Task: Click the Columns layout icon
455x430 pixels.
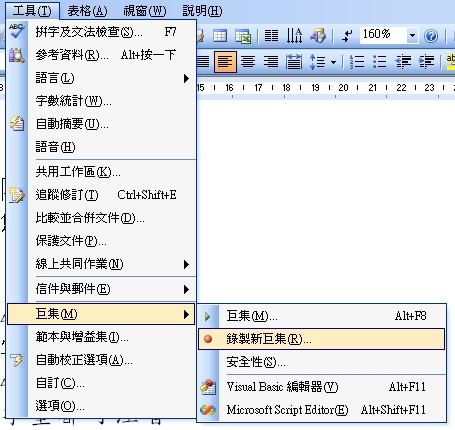Action: [271, 36]
